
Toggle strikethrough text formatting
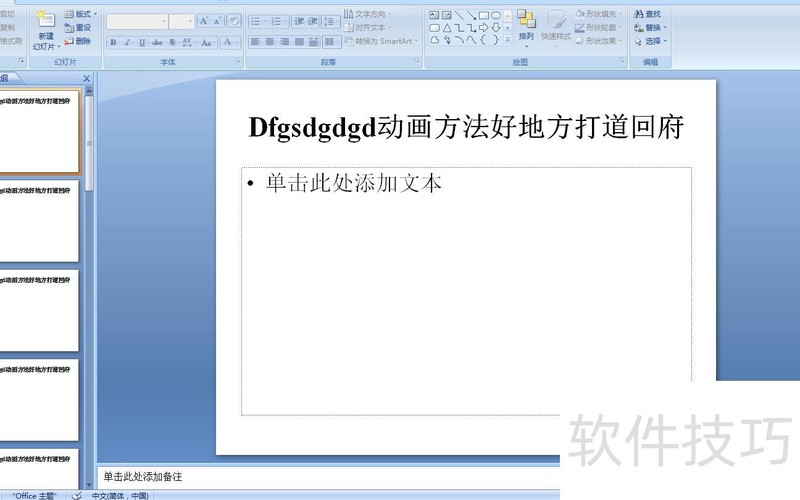tap(158, 43)
